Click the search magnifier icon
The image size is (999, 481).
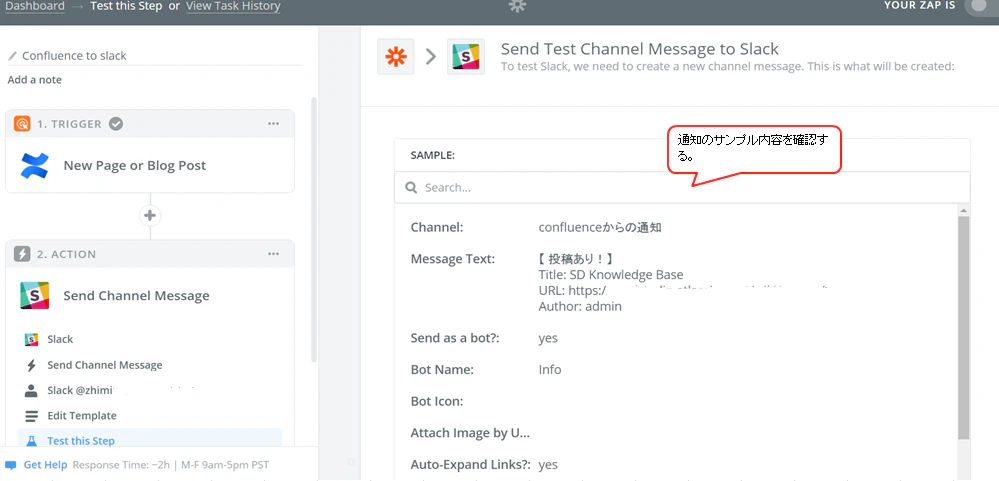[412, 188]
